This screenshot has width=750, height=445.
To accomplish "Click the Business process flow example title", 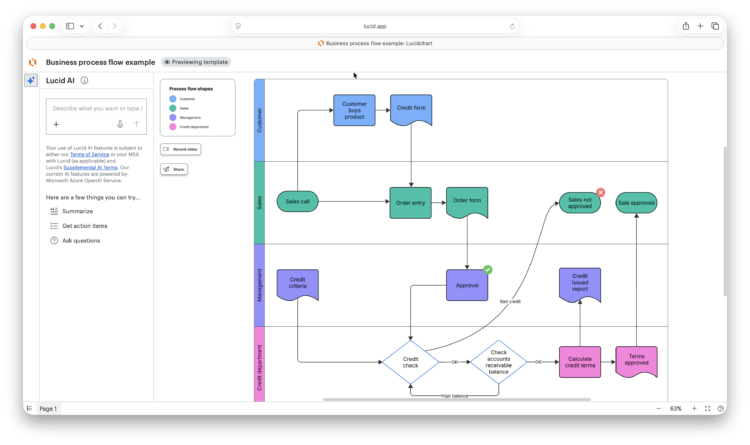I will [100, 62].
